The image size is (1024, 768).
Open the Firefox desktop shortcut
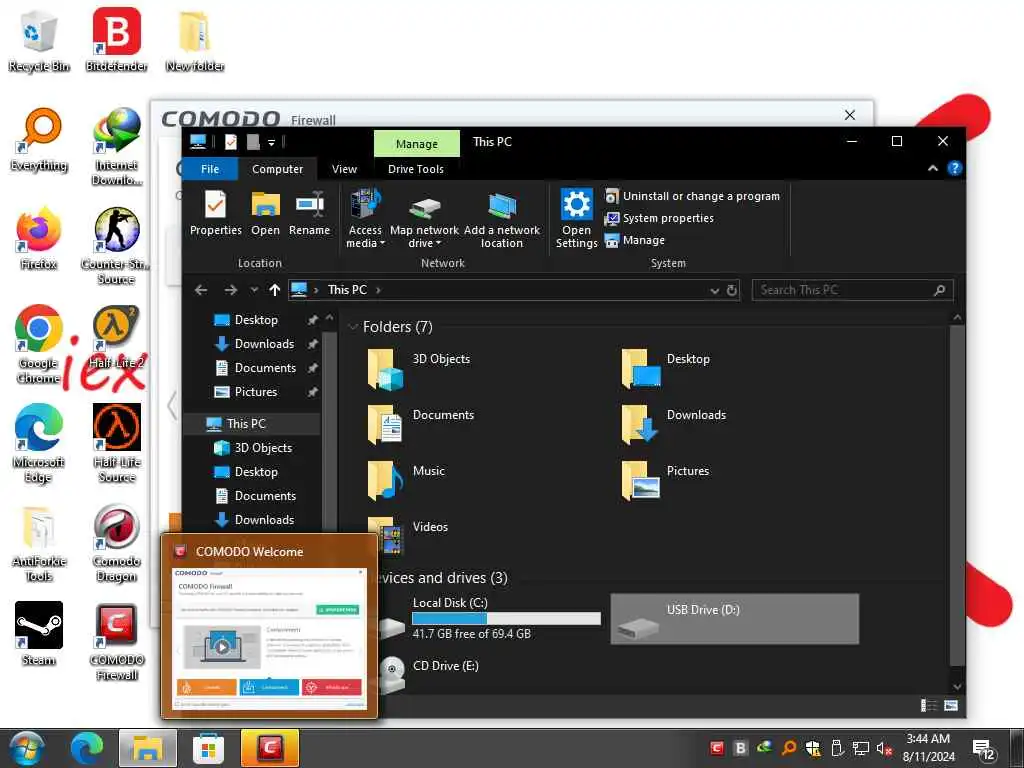point(39,238)
